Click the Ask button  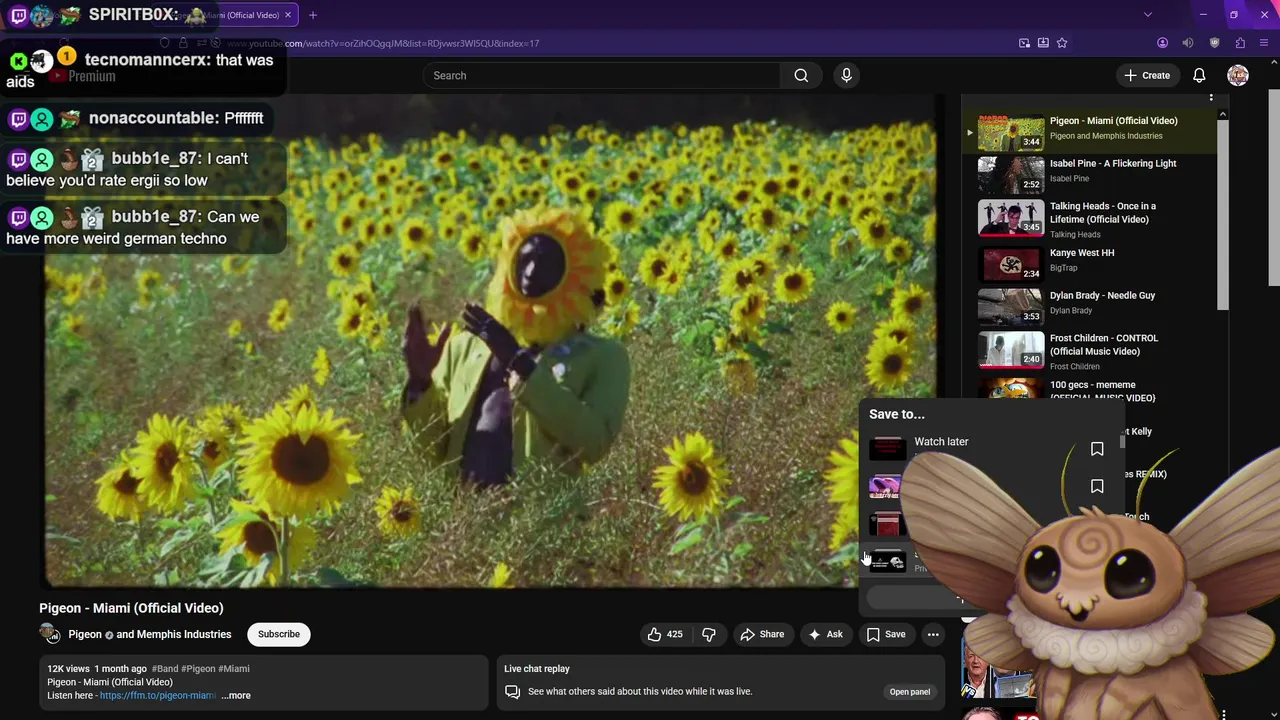coord(826,634)
